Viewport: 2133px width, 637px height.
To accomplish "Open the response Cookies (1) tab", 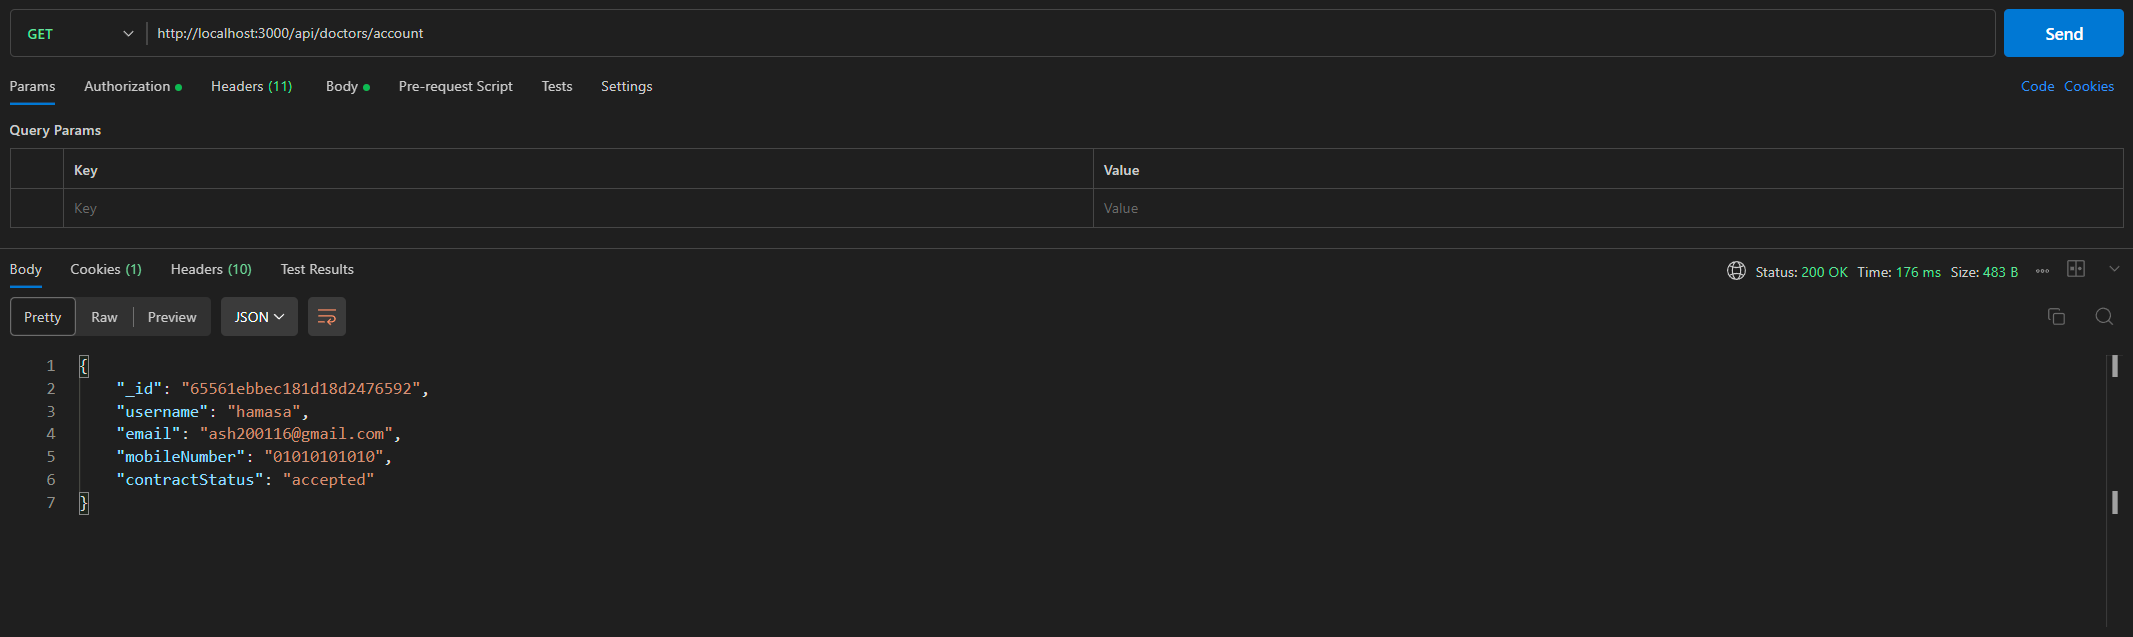I will tap(106, 270).
